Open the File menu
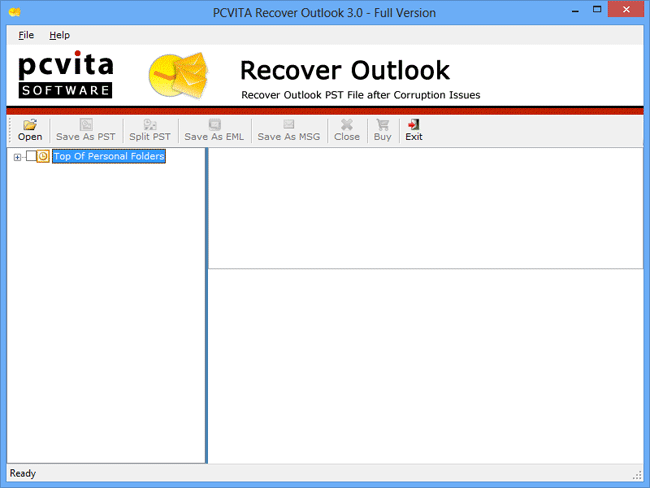The image size is (650, 488). 26,35
